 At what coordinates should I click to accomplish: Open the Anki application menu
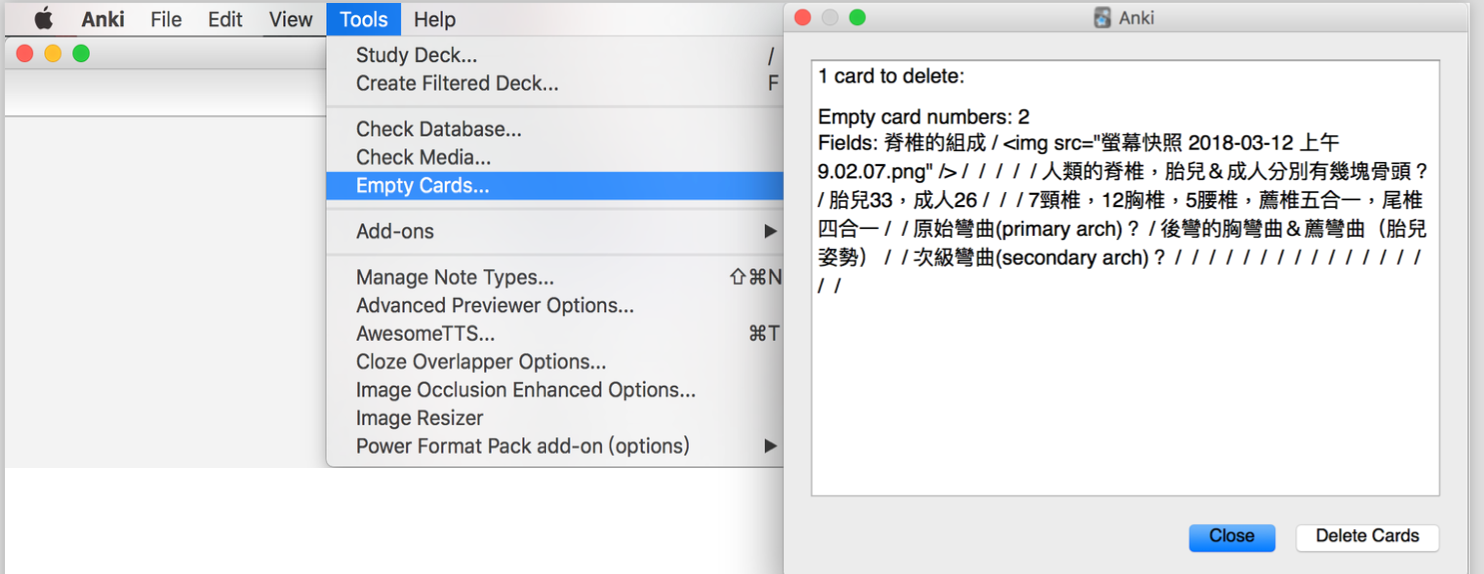(x=103, y=19)
